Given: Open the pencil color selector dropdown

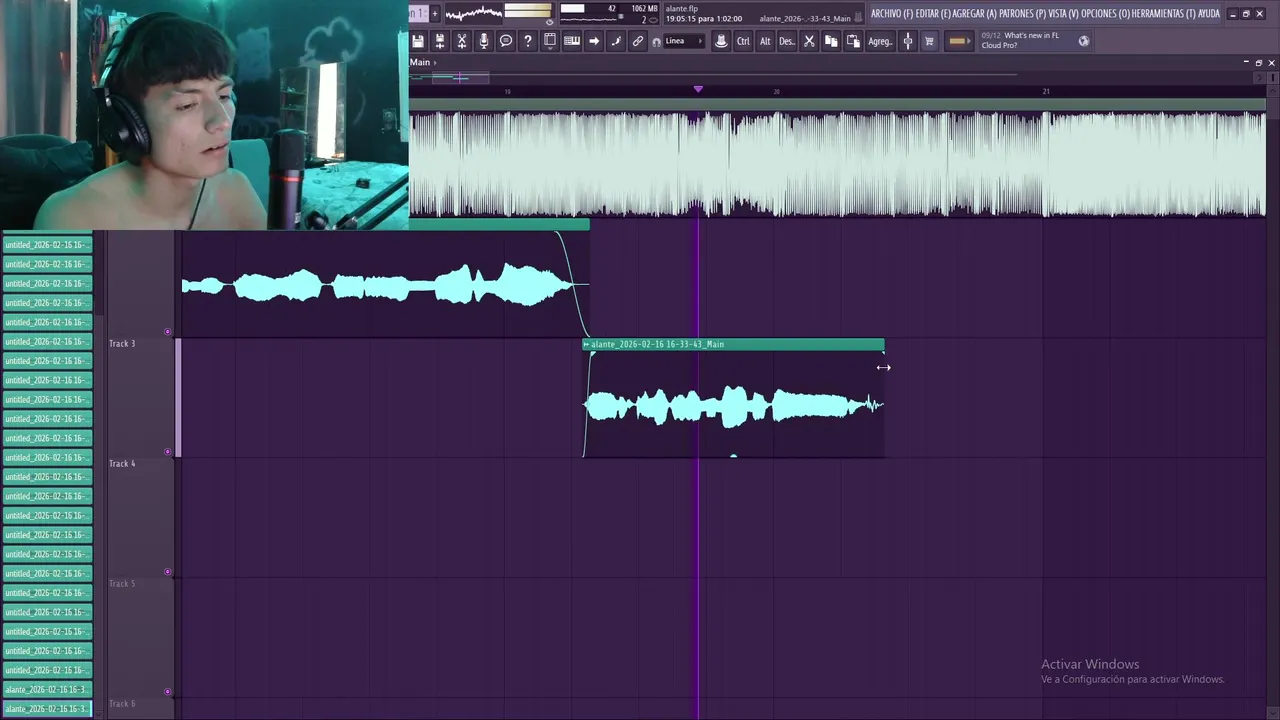Looking at the screenshot, I should (x=958, y=41).
